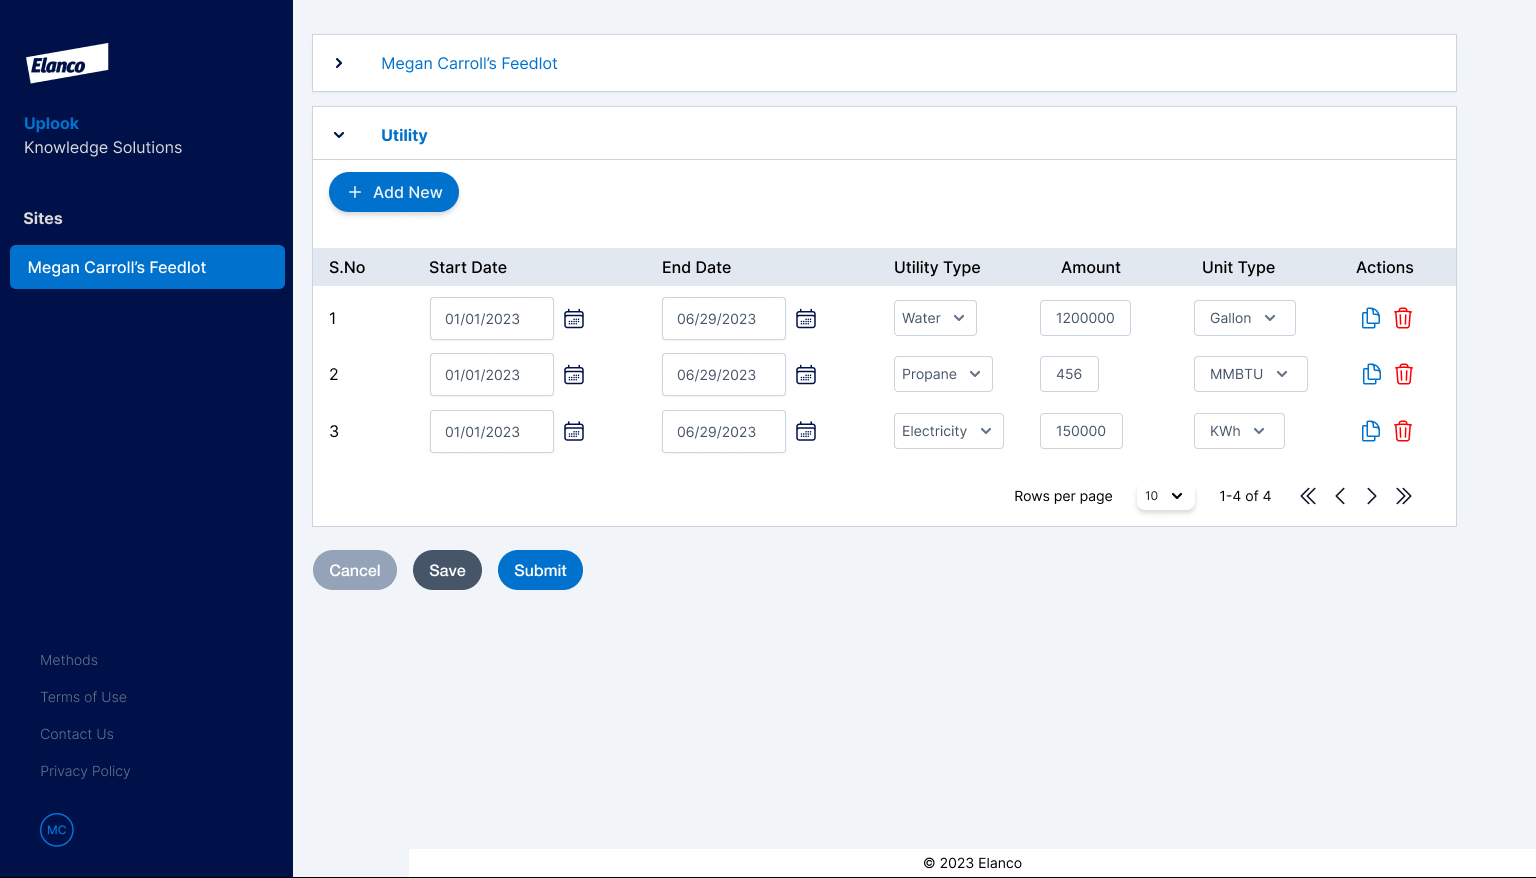Click the Utility Type column header
The image size is (1536, 878).
click(x=937, y=267)
